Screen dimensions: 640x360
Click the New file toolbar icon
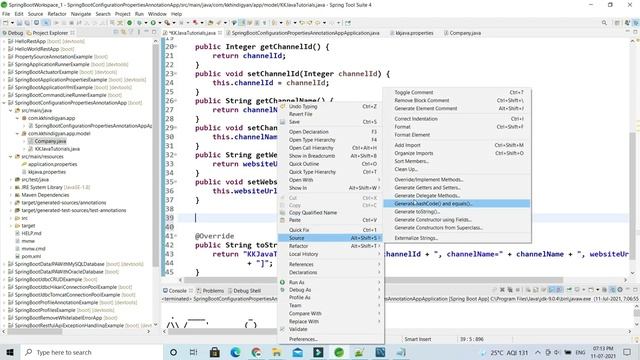6,23
